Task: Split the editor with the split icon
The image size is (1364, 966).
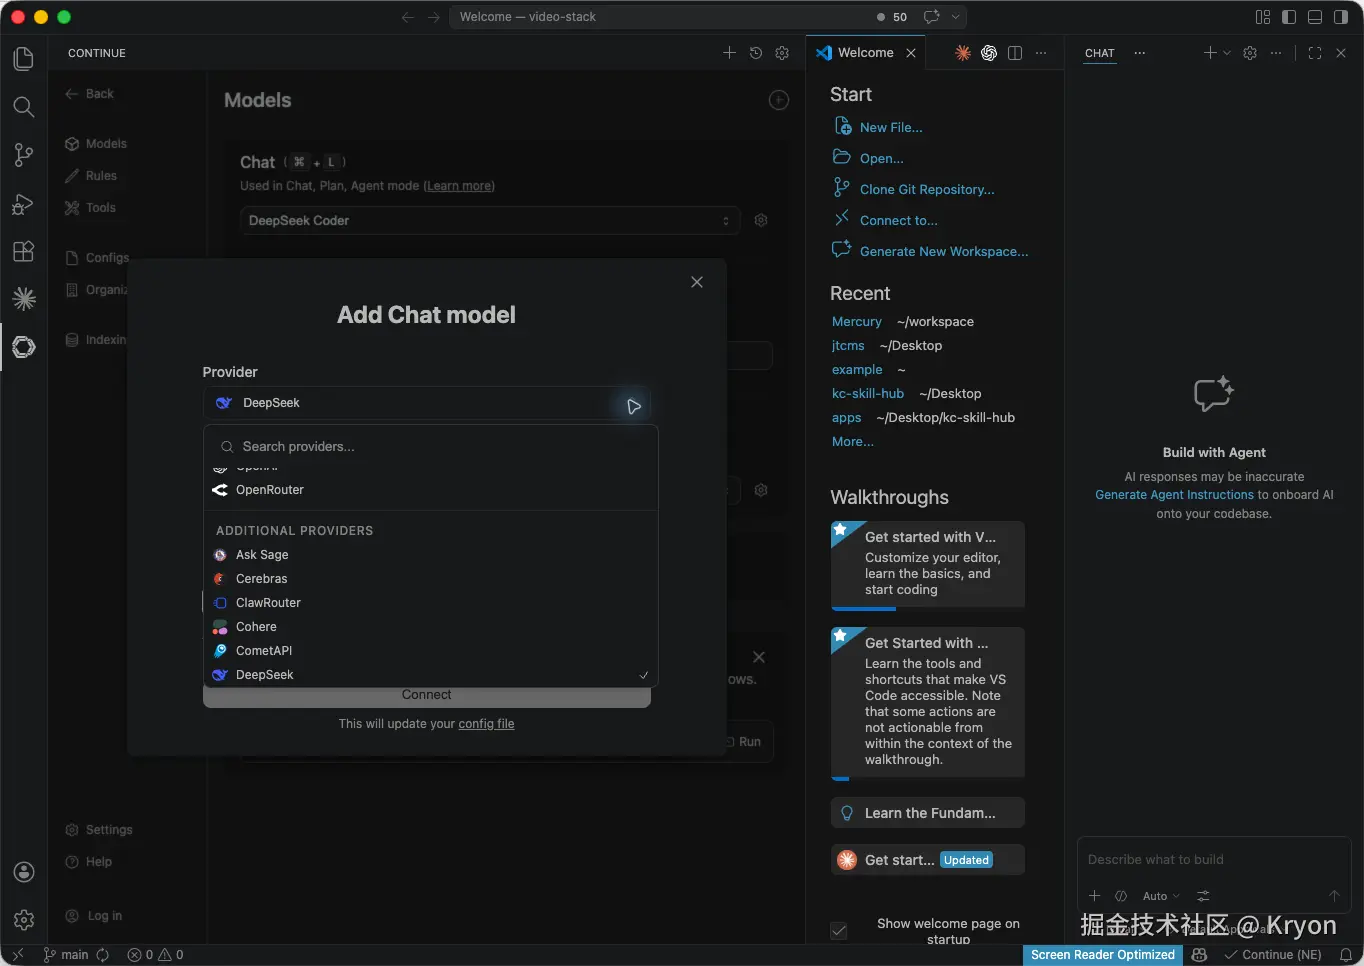Action: pyautogui.click(x=1015, y=53)
